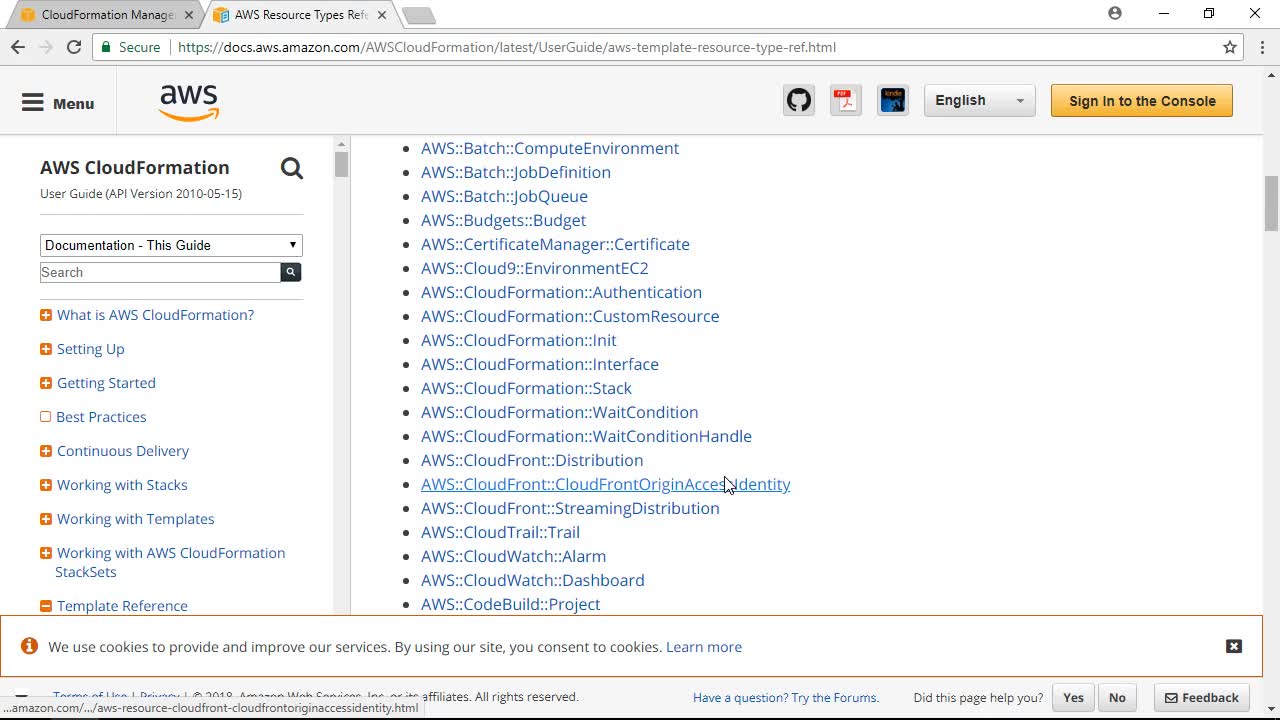
Task: Click the sidebar scrollbar thumb
Action: coord(341,164)
